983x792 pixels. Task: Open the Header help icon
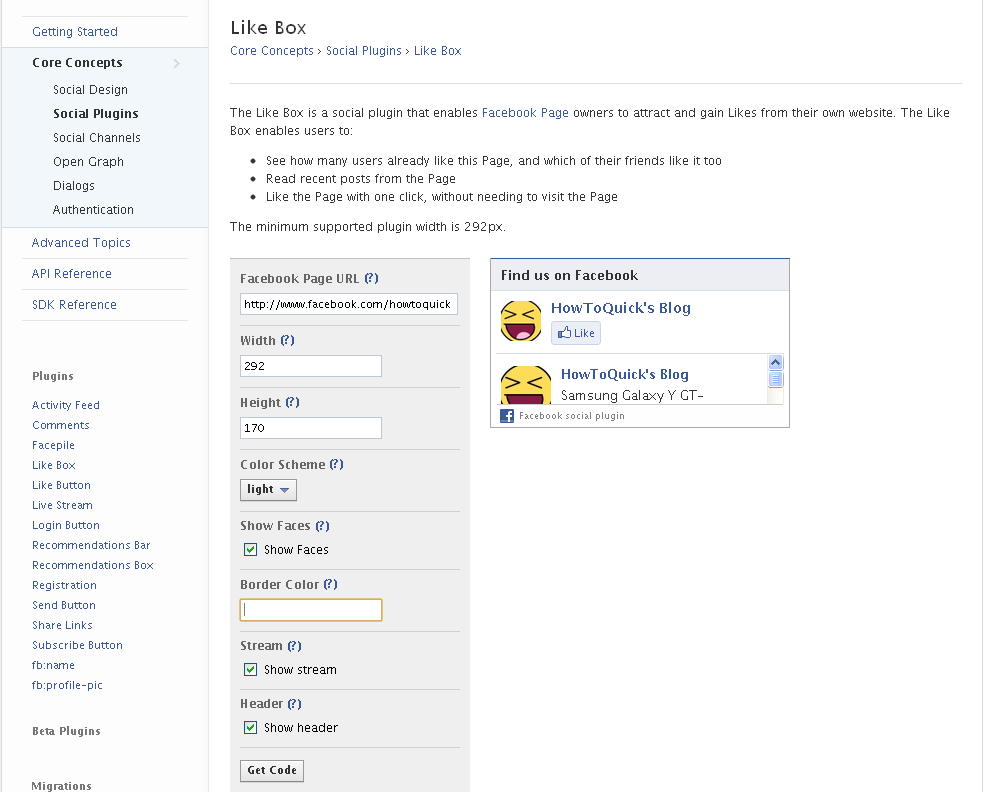(x=294, y=703)
